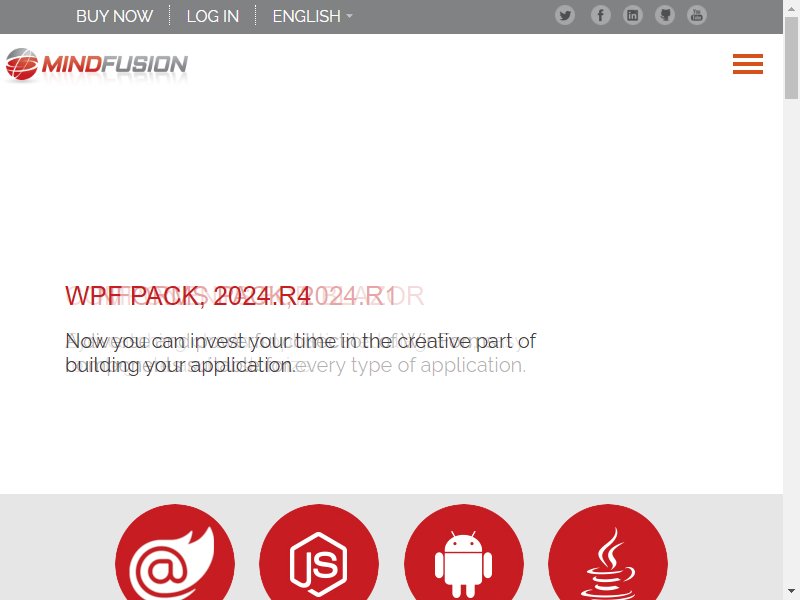Image resolution: width=800 pixels, height=600 pixels.
Task: Click the MindFusion logo
Action: 97,65
